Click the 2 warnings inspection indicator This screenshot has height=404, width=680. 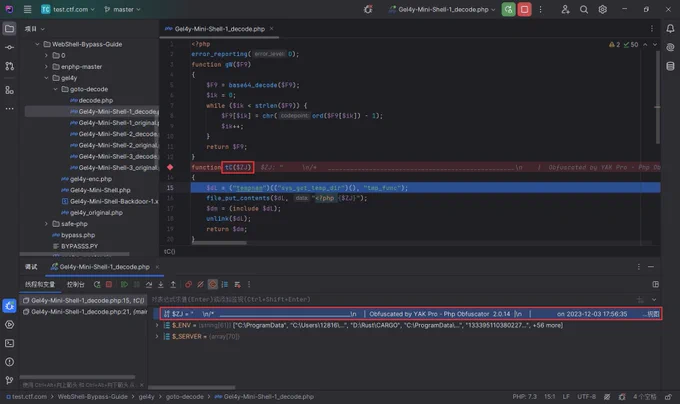(x=614, y=45)
